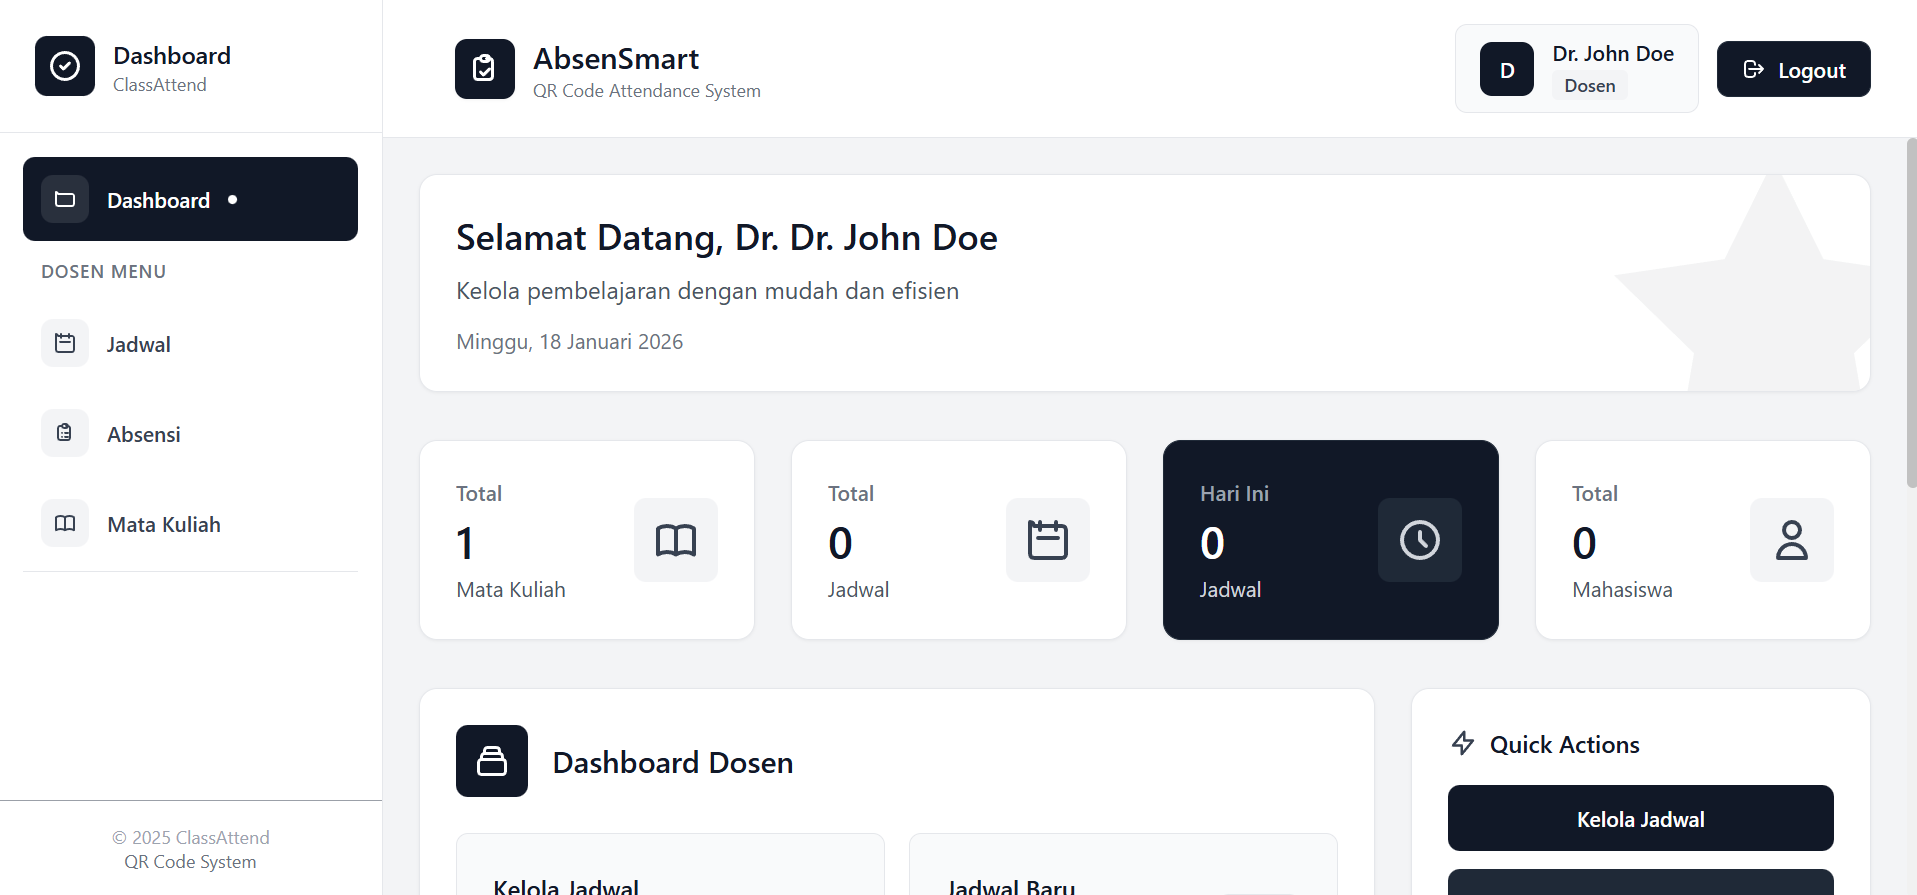Click the Dashboard folder icon in sidebar
This screenshot has width=1917, height=895.
coord(65,199)
